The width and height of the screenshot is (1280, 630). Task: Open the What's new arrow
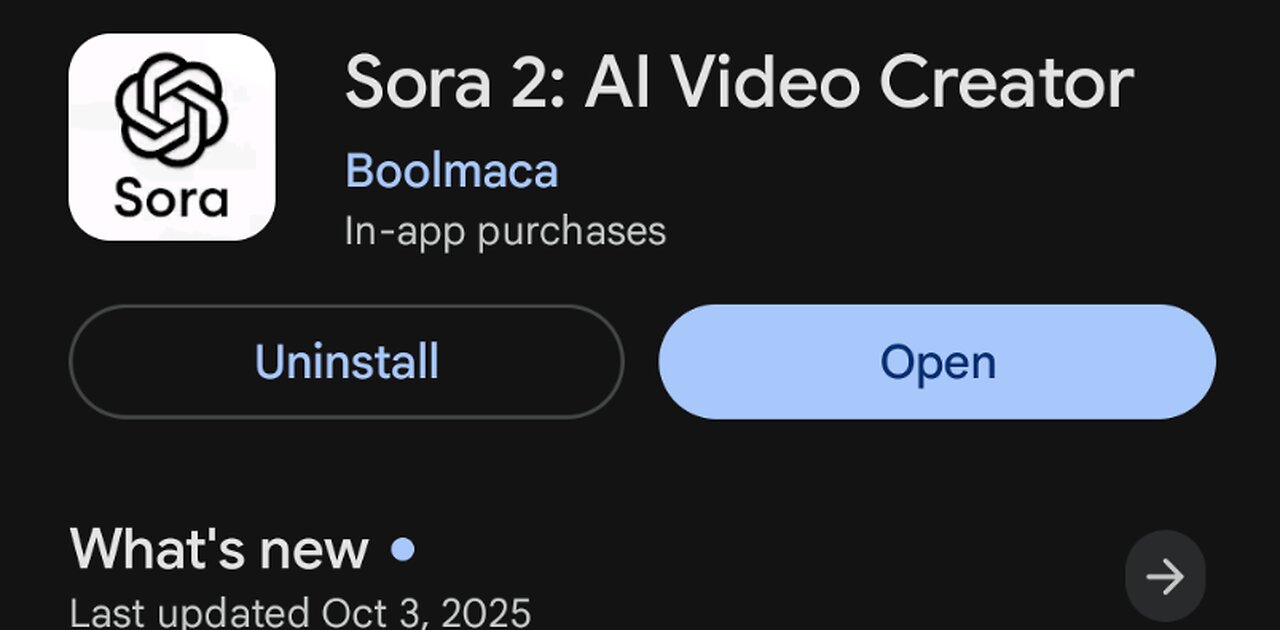pos(1165,576)
